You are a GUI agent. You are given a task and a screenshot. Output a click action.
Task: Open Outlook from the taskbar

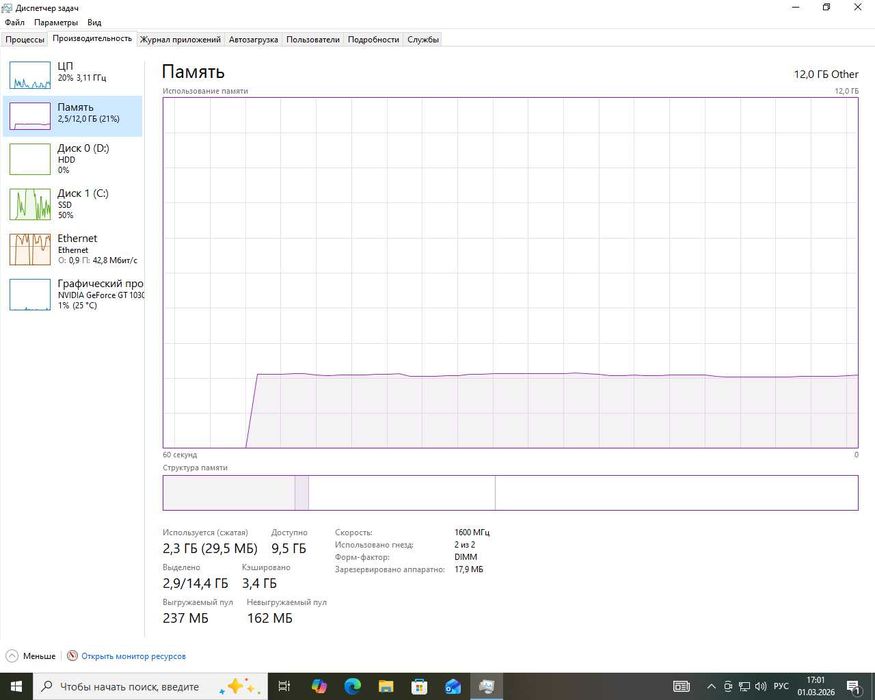[x=453, y=687]
